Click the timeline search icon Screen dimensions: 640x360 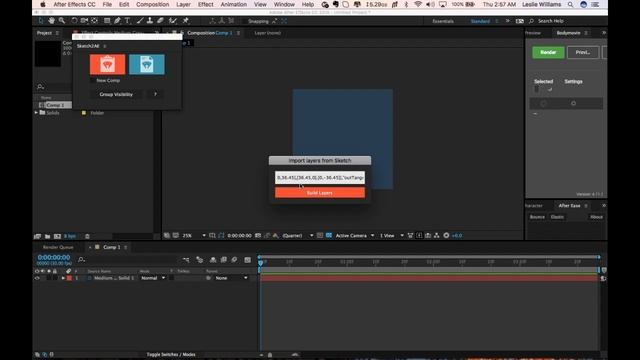pyautogui.click(x=81, y=260)
